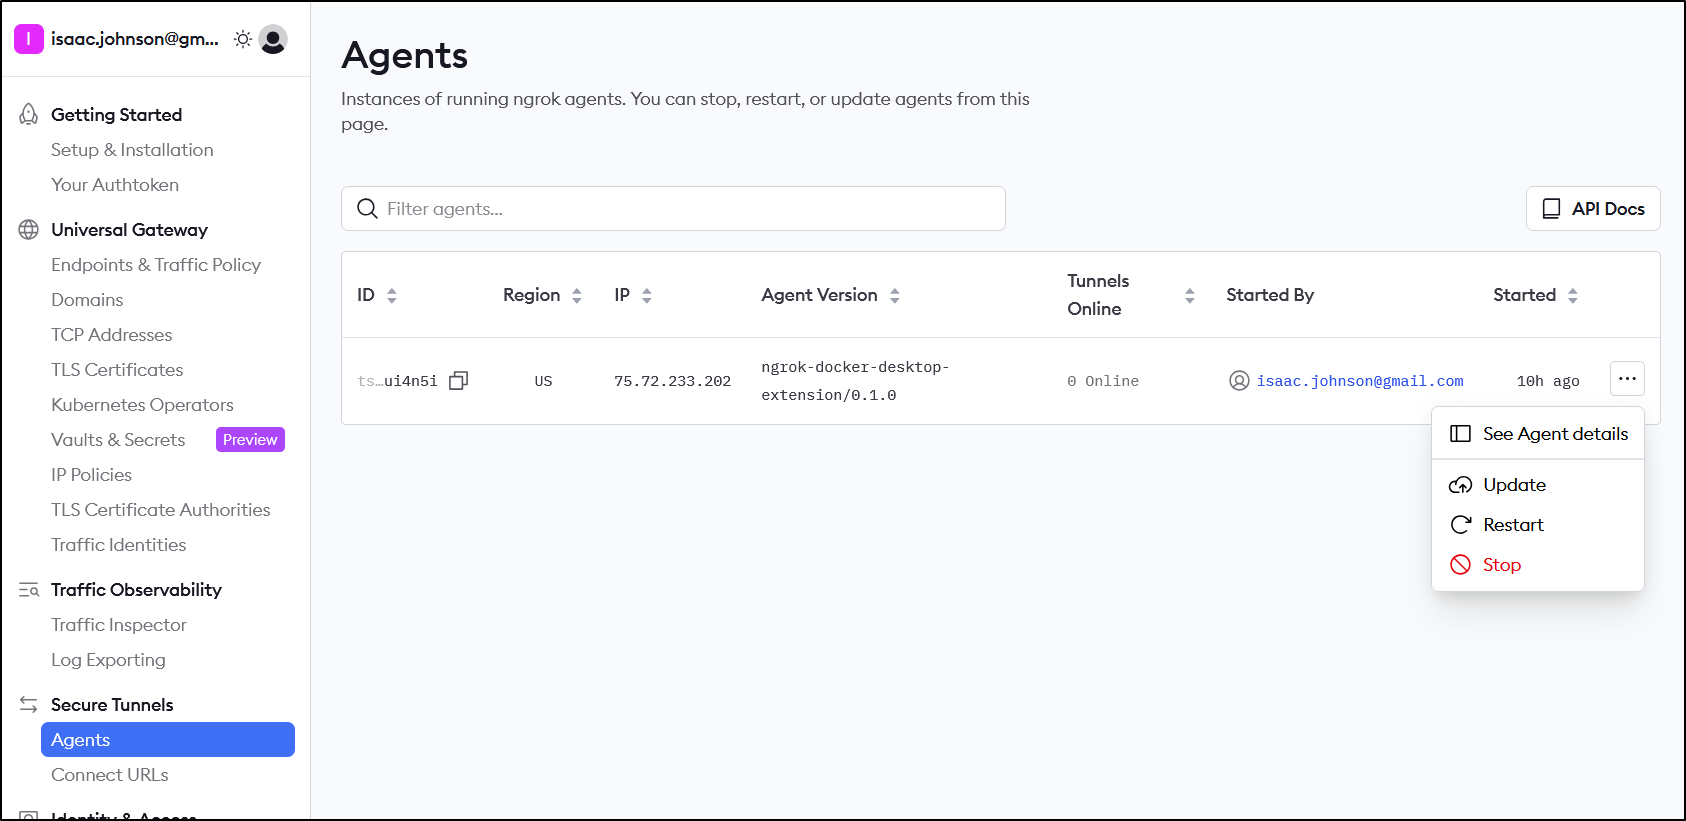Viewport: 1686px width, 821px height.
Task: Select See Agent details from menu
Action: (1554, 434)
